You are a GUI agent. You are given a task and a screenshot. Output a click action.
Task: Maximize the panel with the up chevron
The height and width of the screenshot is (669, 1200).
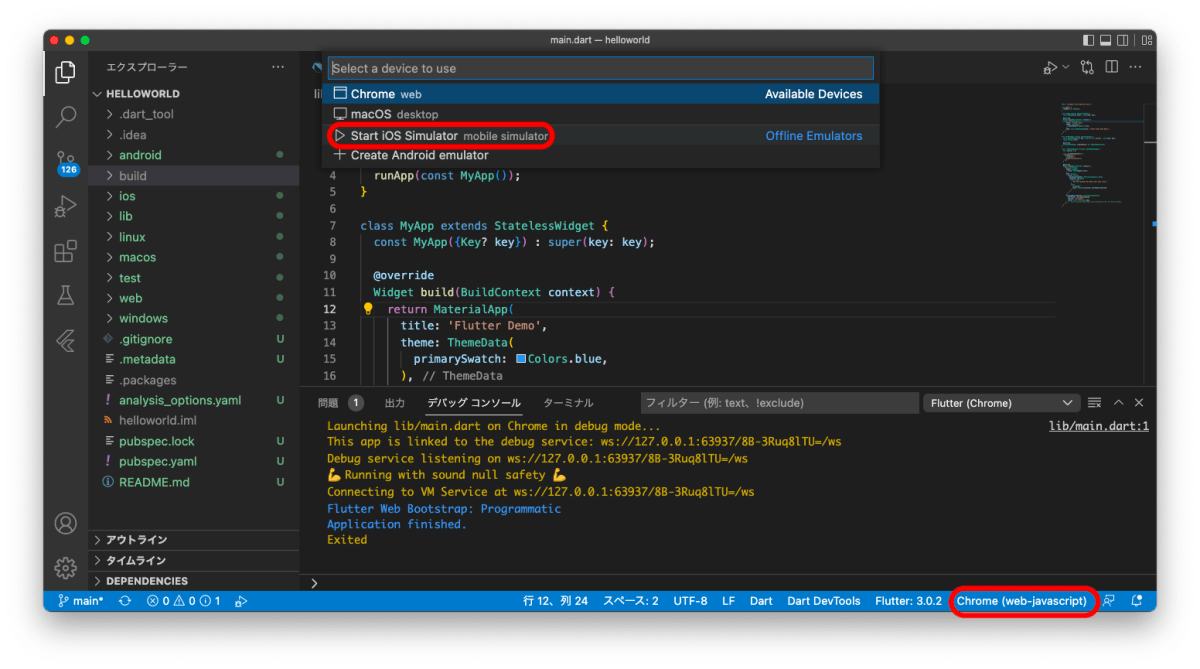point(1119,403)
